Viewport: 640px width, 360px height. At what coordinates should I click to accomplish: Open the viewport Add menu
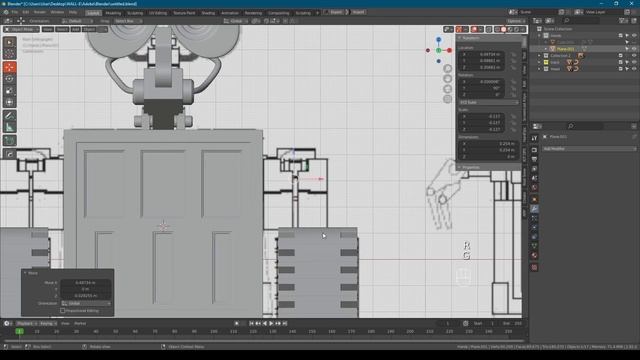(76, 29)
